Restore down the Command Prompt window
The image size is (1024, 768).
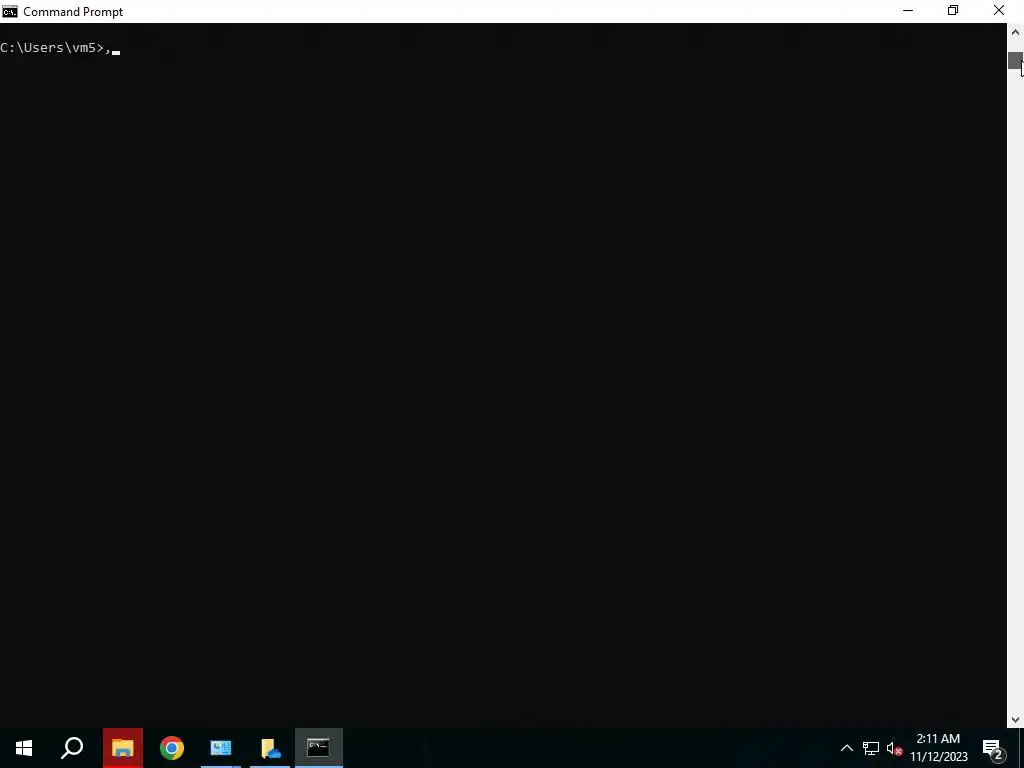point(953,11)
